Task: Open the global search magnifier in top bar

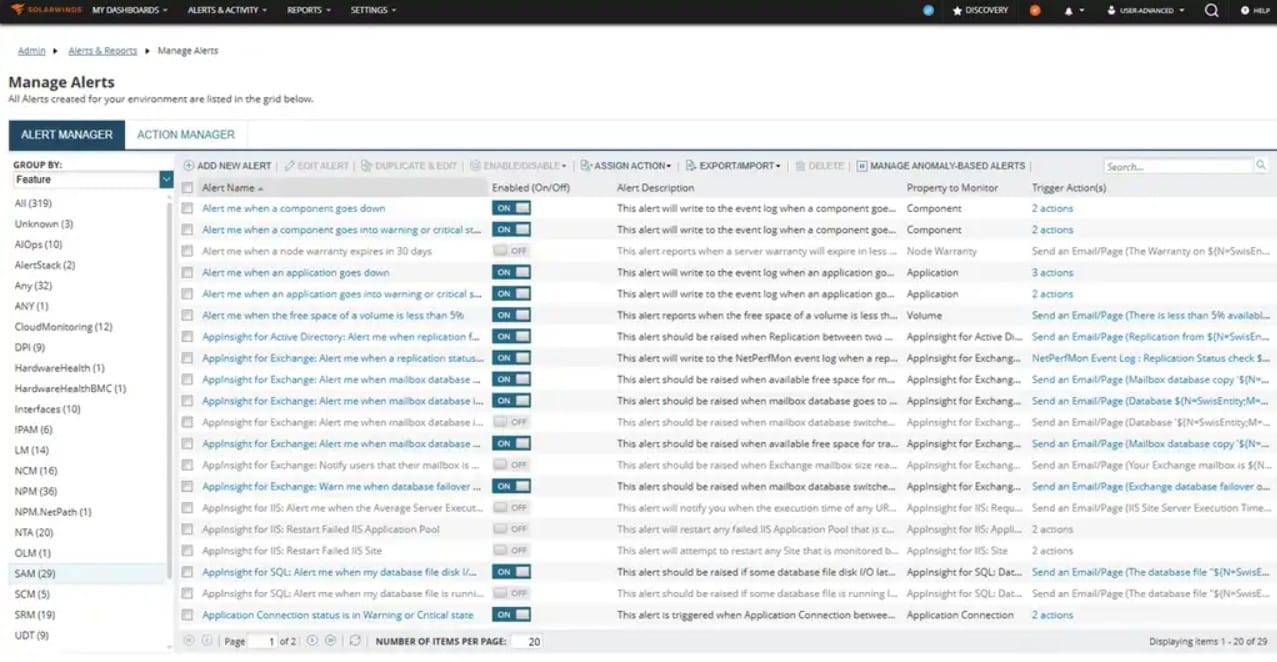Action: pyautogui.click(x=1211, y=10)
